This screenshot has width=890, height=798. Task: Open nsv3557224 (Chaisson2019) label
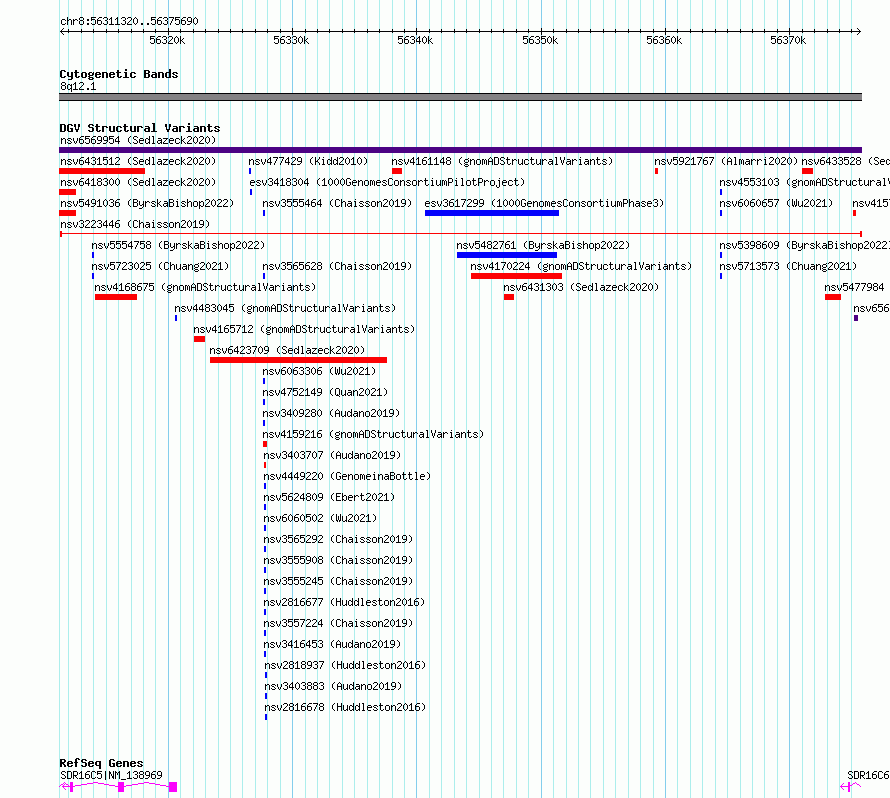pos(338,623)
